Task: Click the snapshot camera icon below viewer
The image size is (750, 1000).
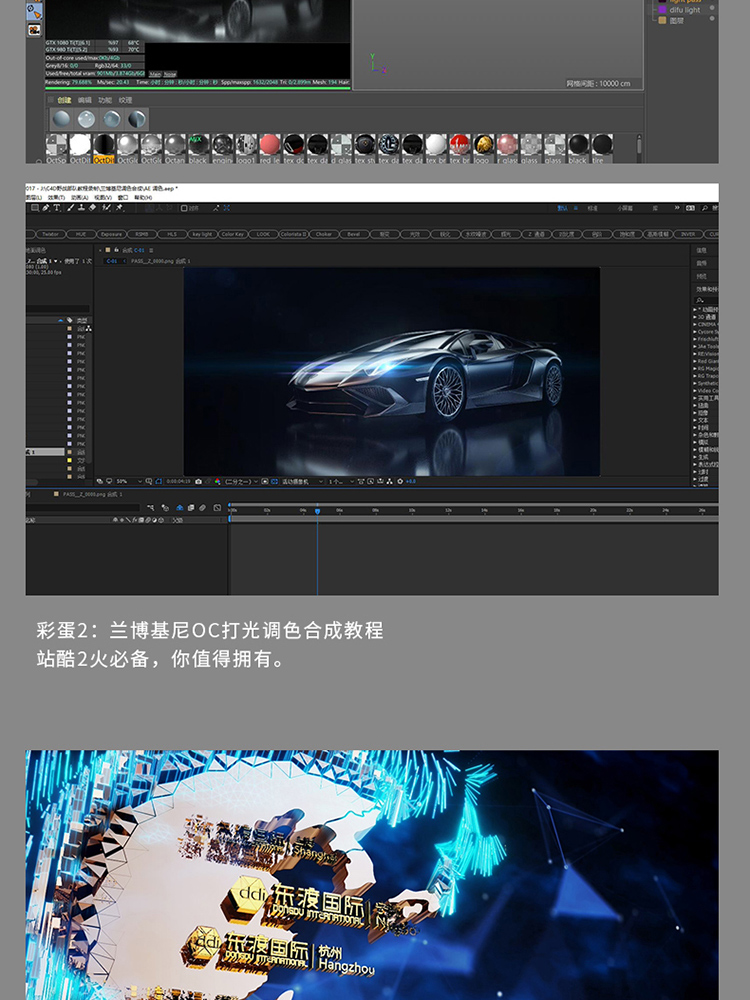Action: click(x=198, y=482)
